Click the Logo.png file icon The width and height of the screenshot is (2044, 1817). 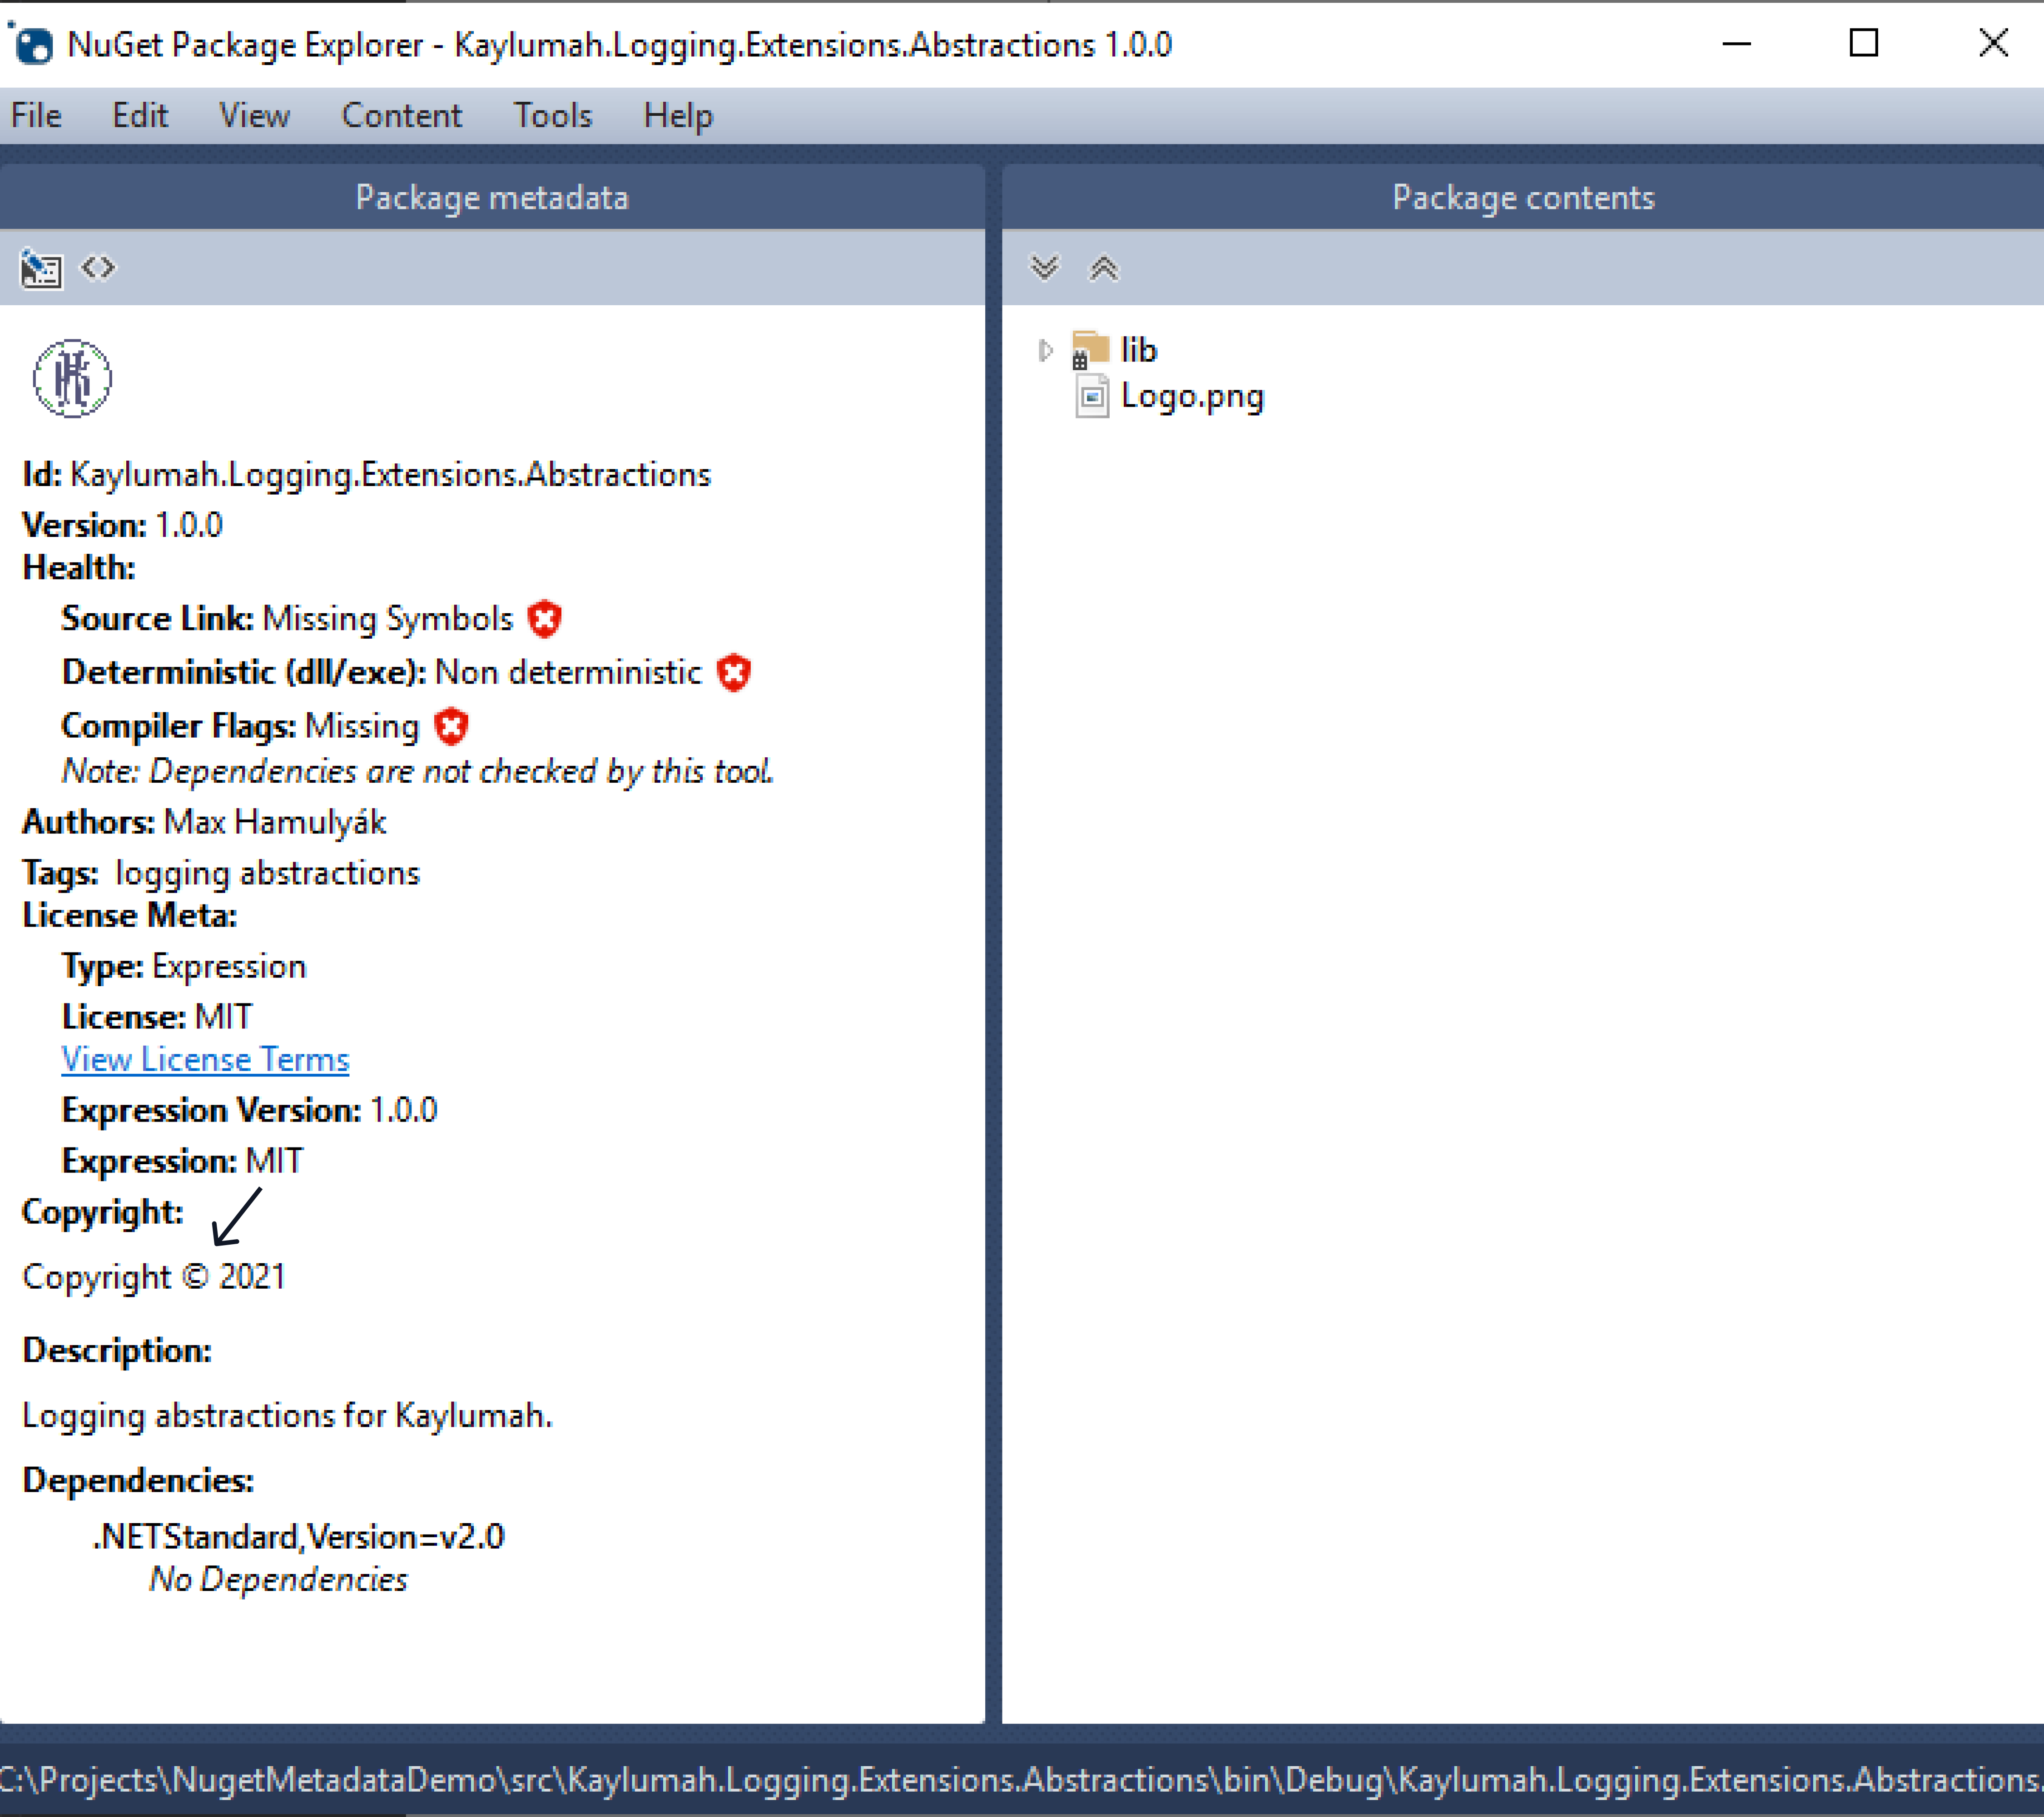pos(1092,397)
